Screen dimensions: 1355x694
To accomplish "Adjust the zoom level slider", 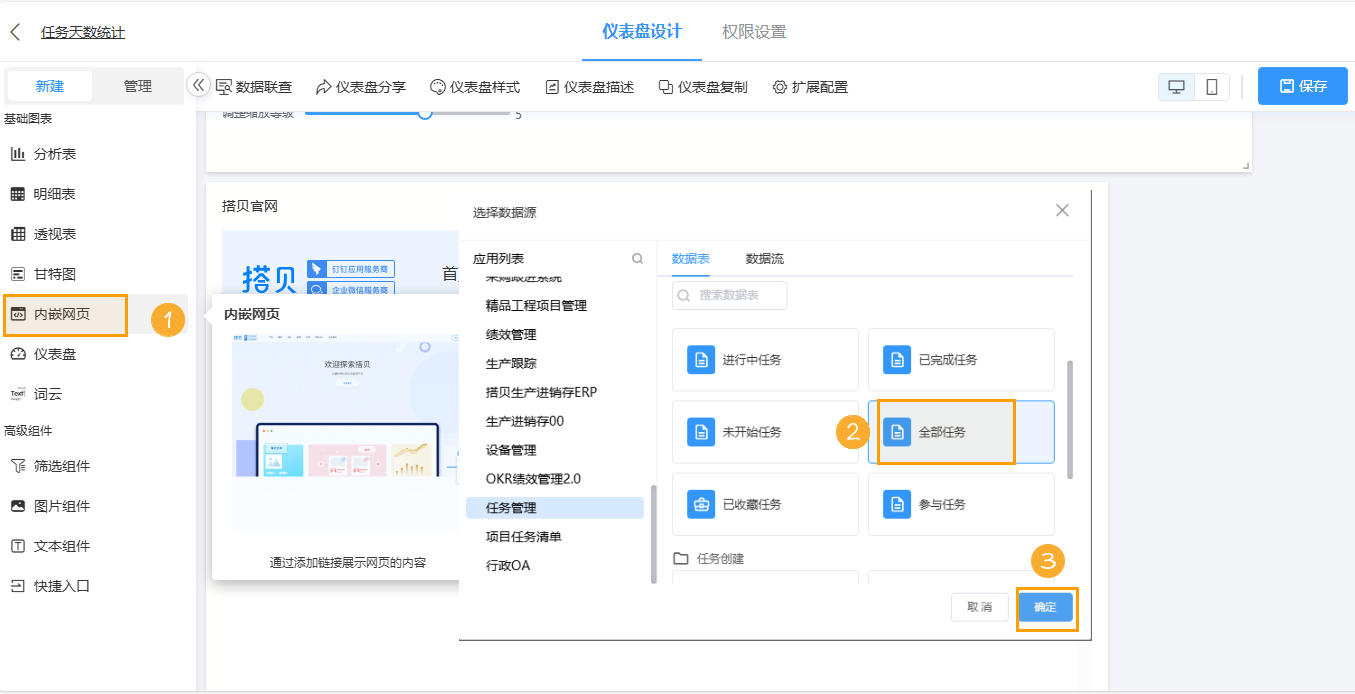I will pos(424,114).
